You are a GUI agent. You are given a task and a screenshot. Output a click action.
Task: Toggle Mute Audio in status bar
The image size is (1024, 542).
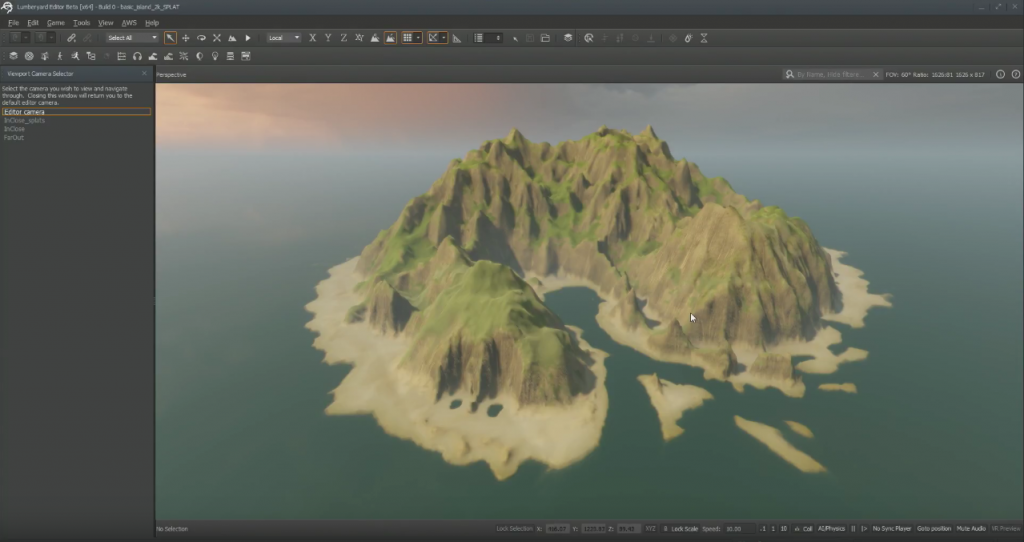(x=971, y=528)
